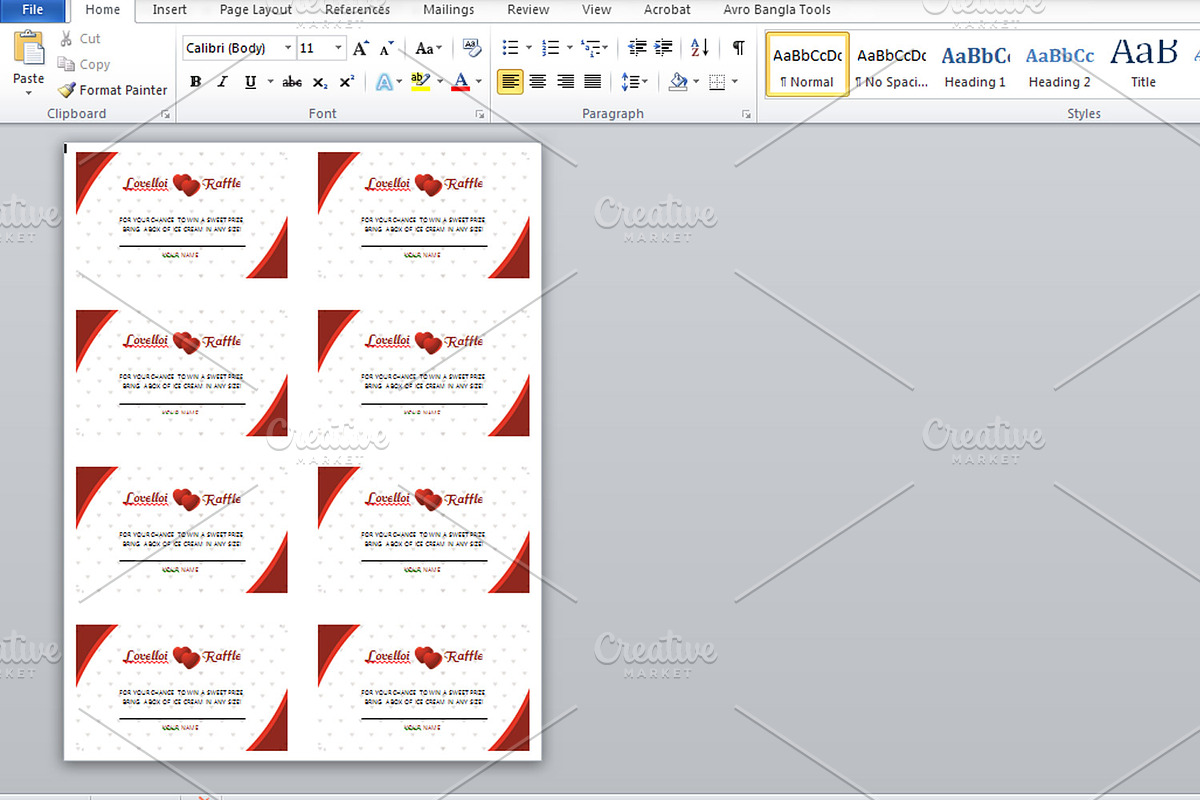
Task: Open the File tab
Action: coord(33,10)
